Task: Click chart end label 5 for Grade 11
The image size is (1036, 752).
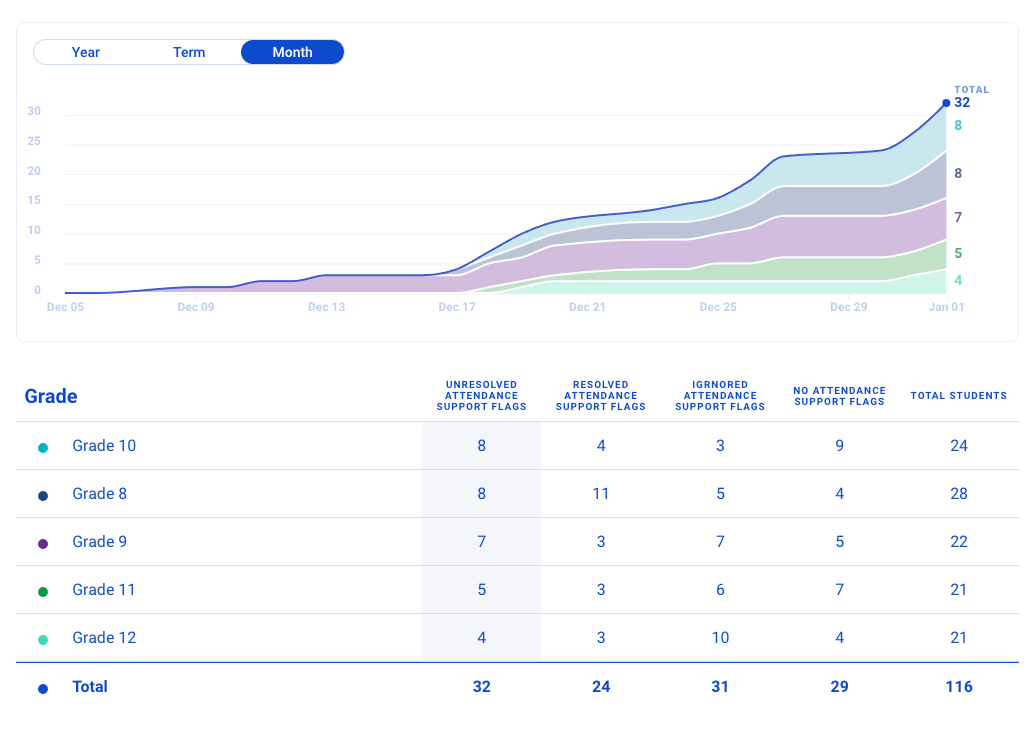Action: 958,253
